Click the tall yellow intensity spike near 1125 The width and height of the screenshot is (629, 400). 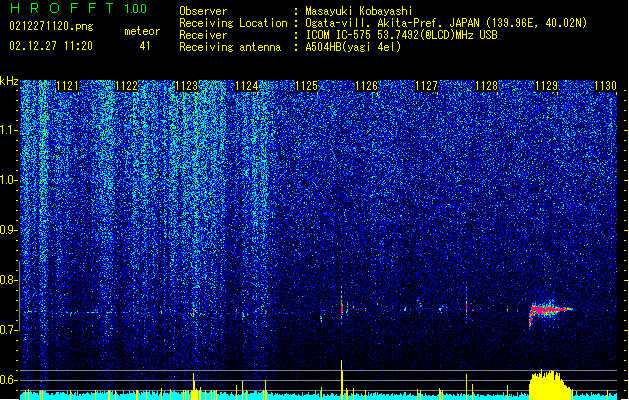tap(342, 380)
